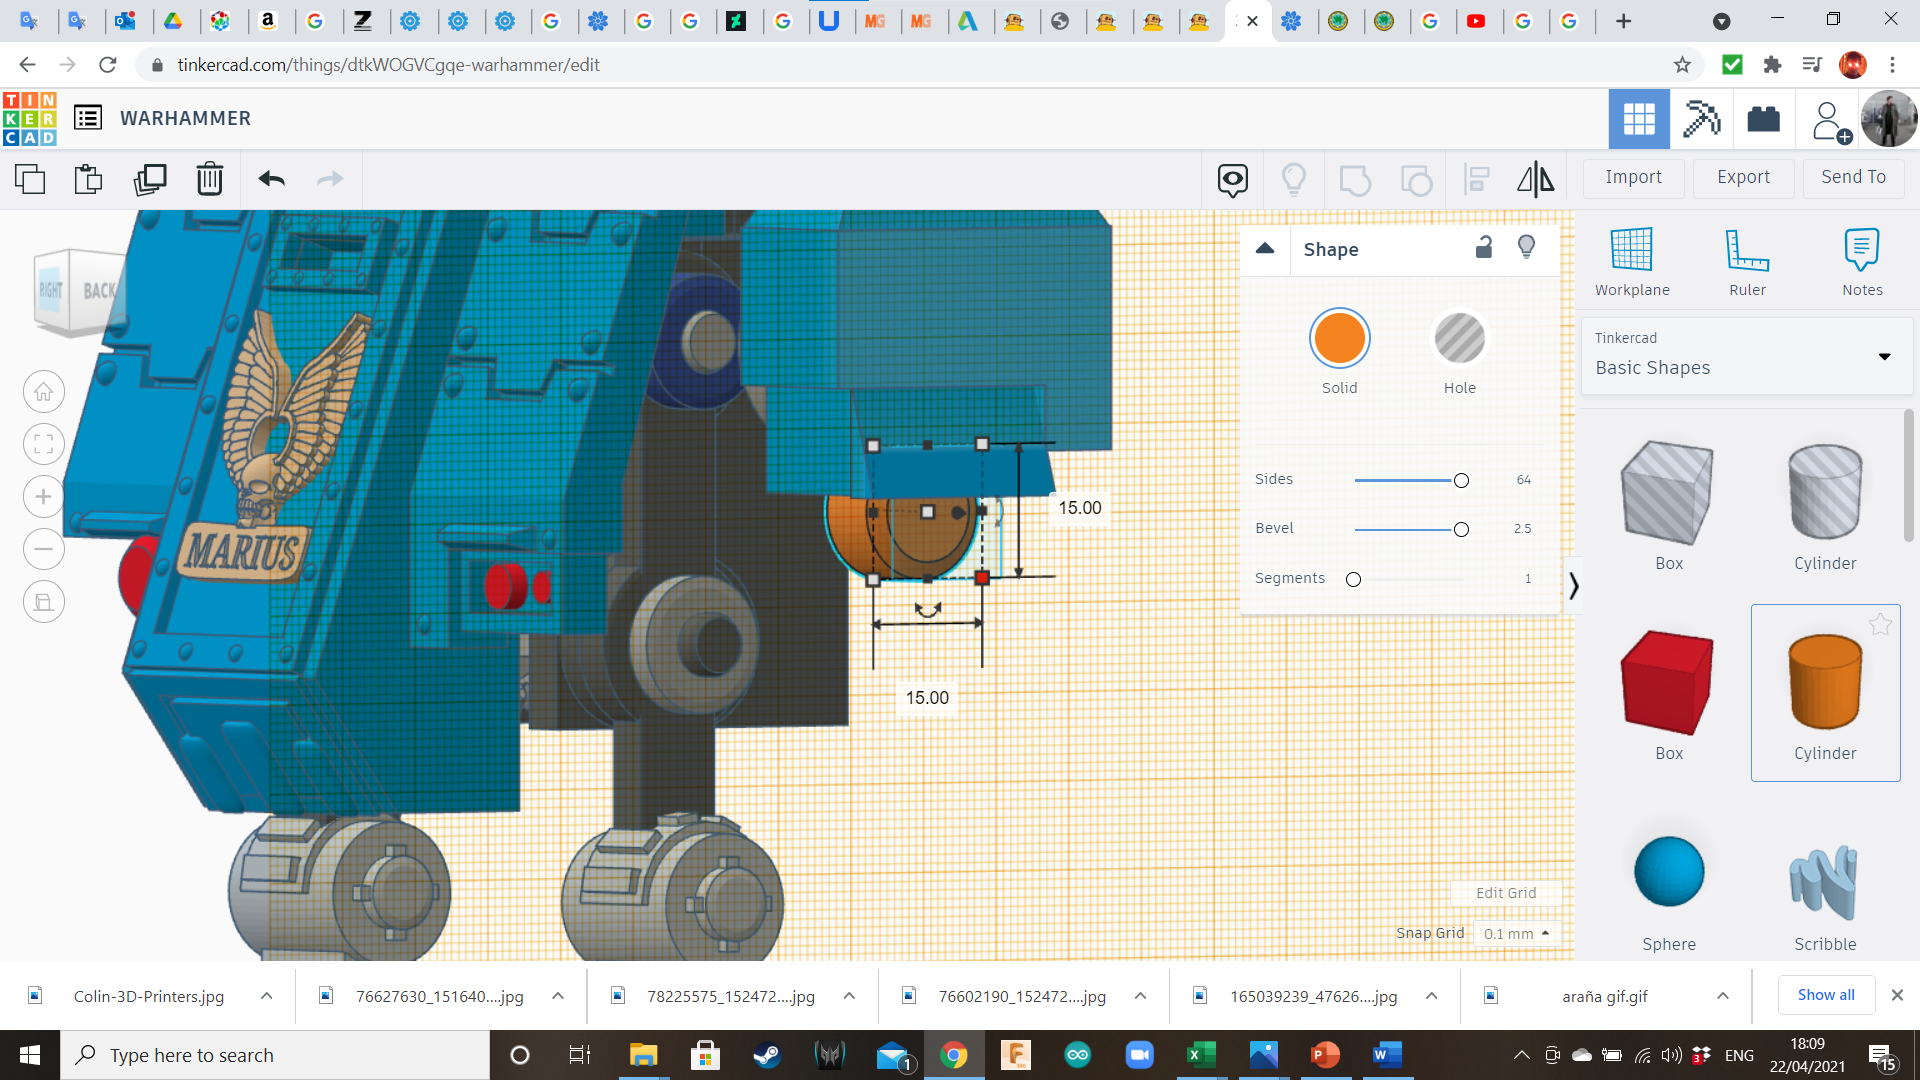This screenshot has height=1080, width=1920.
Task: Collapse the Shape panel arrow
Action: click(1265, 249)
